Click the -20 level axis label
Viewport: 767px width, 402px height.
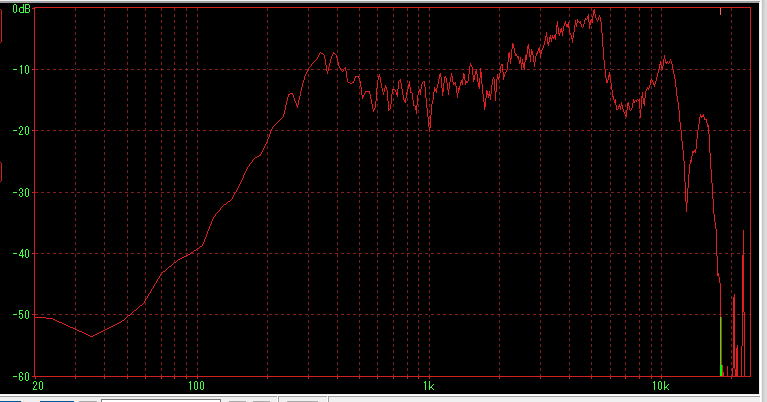pyautogui.click(x=21, y=131)
